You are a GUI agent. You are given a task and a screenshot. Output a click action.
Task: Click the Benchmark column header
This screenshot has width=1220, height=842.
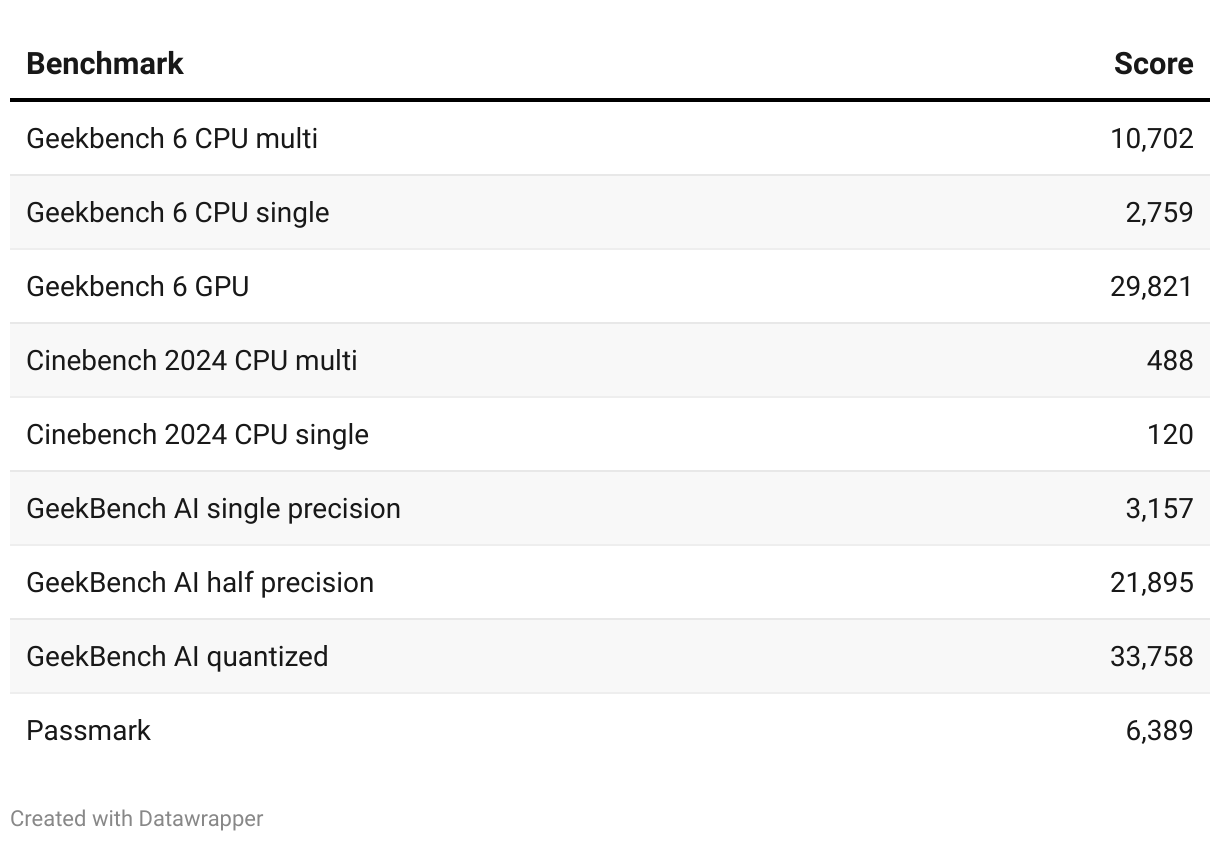pos(105,64)
